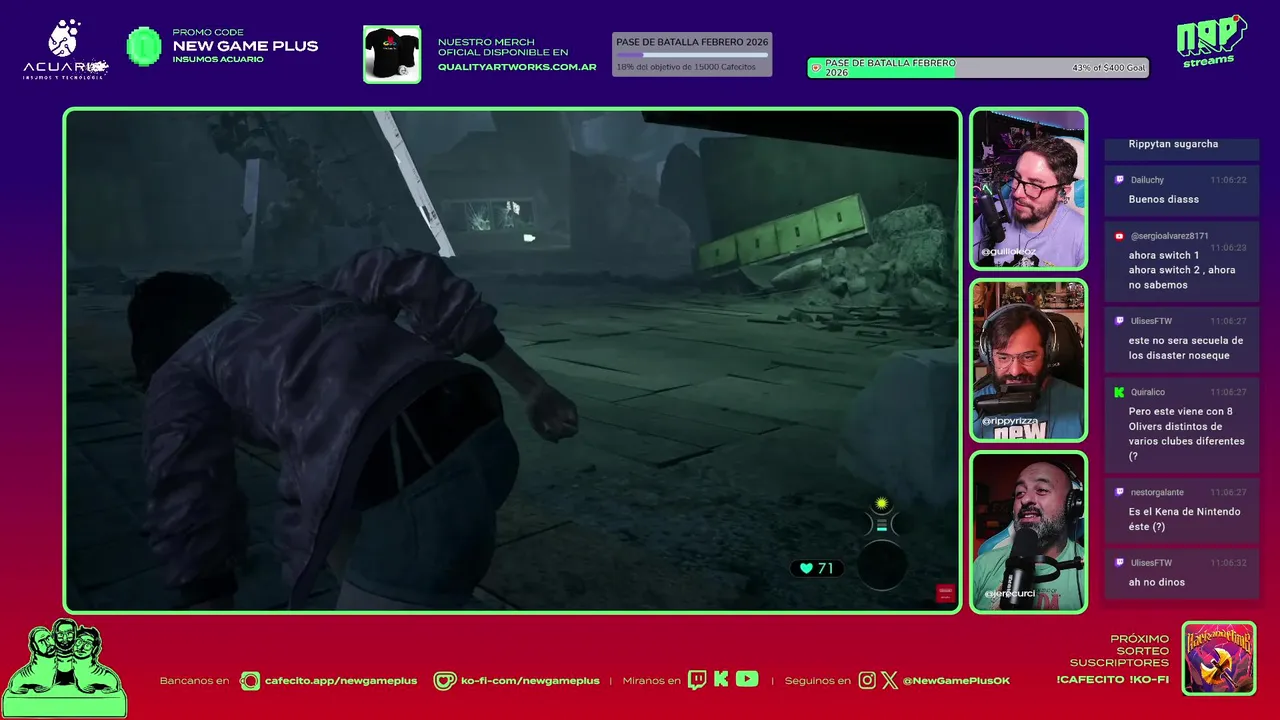Open the QUALITYARTWORKS.COM.AR link
The height and width of the screenshot is (720, 1280).
pos(517,67)
